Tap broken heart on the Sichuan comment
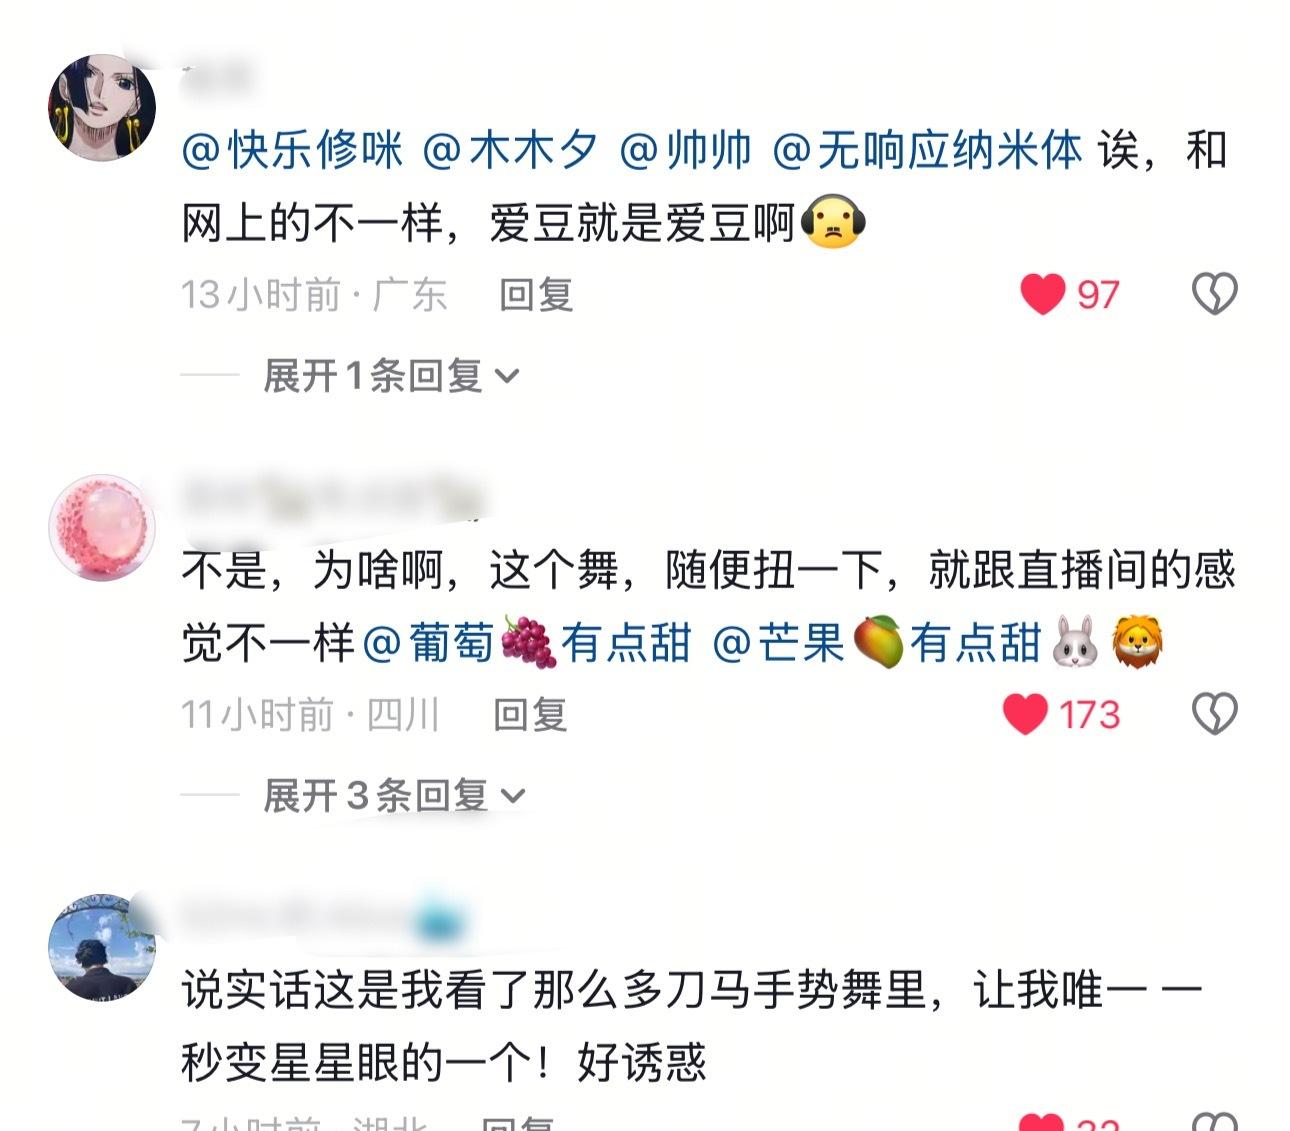 pyautogui.click(x=1214, y=714)
